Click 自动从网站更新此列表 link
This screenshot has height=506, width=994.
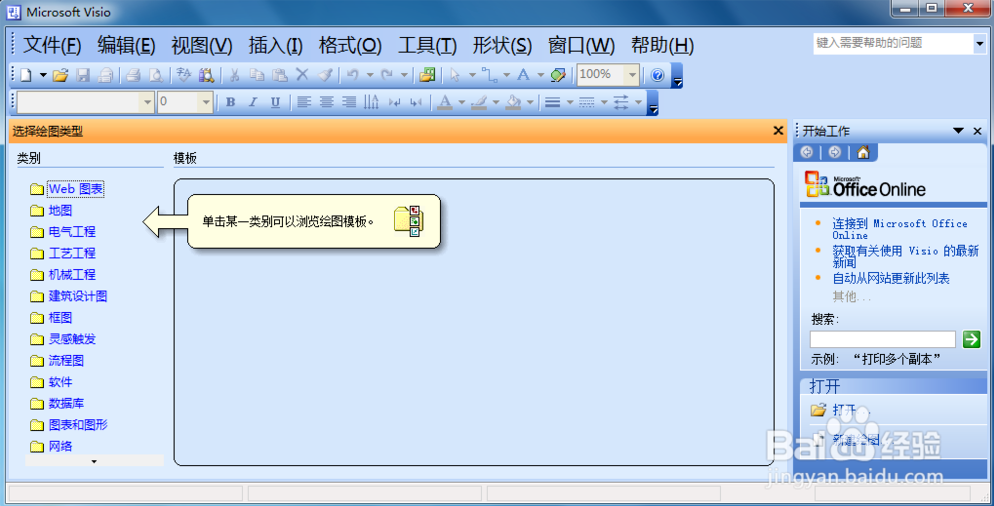(891, 278)
